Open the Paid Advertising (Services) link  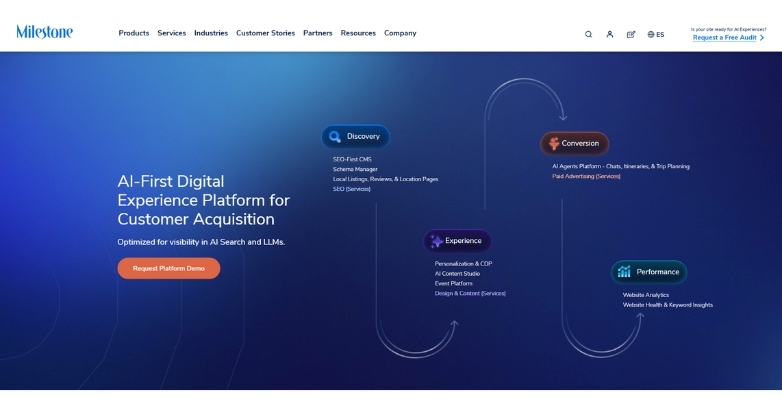(586, 177)
